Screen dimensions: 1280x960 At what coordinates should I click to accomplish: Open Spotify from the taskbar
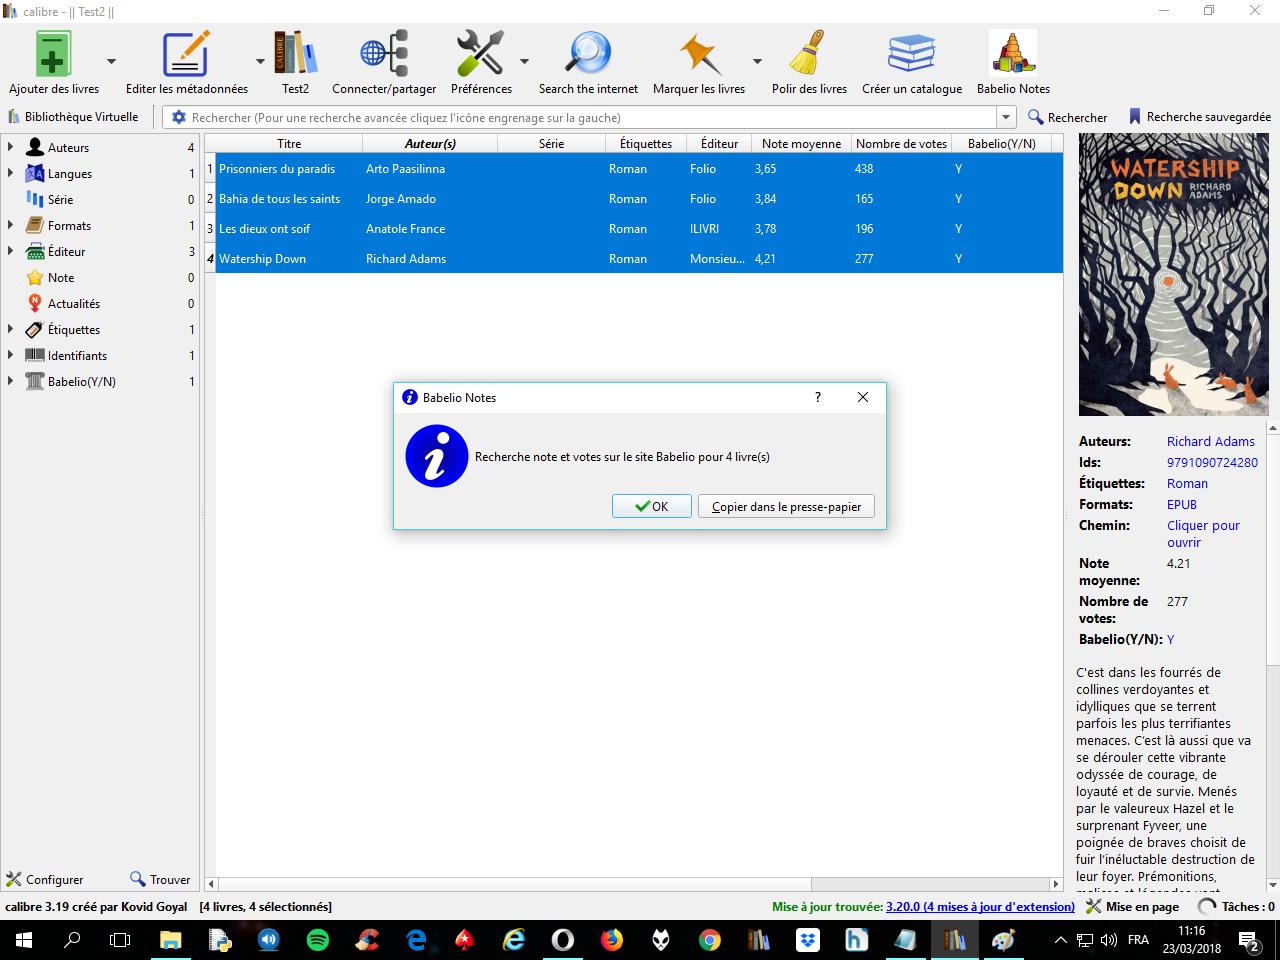pos(318,940)
